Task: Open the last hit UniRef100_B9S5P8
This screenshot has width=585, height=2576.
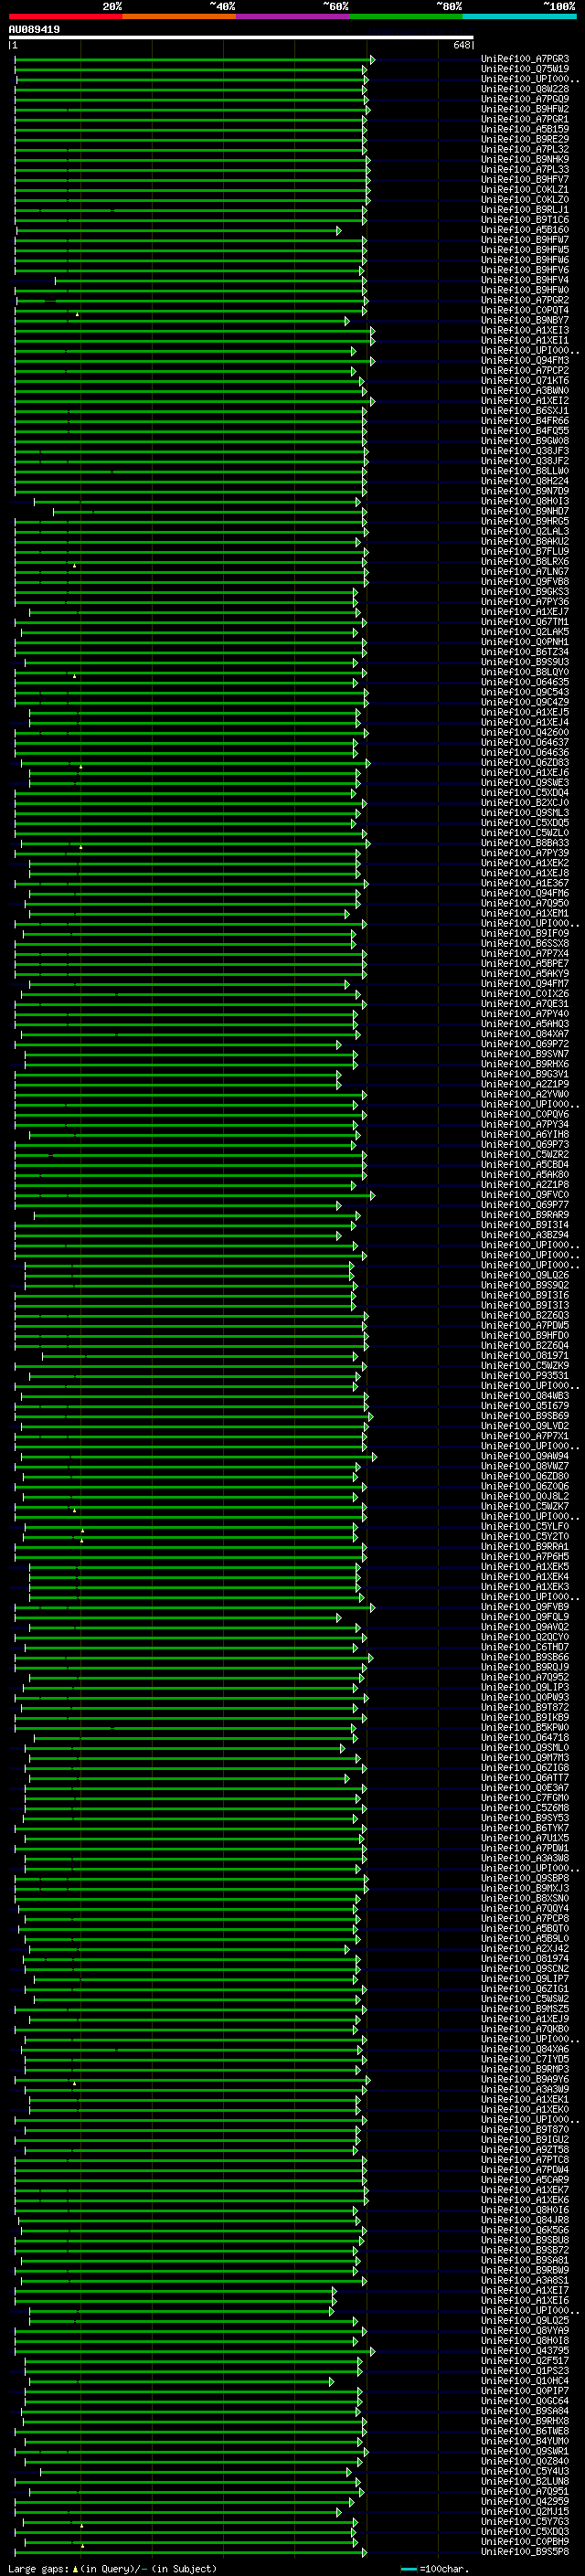Action: coord(525,2552)
